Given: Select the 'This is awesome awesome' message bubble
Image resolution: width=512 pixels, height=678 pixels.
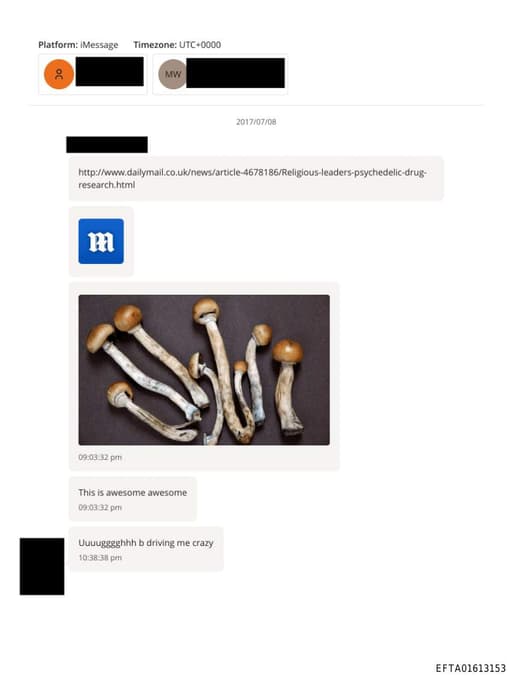Looking at the screenshot, I should pos(133,499).
